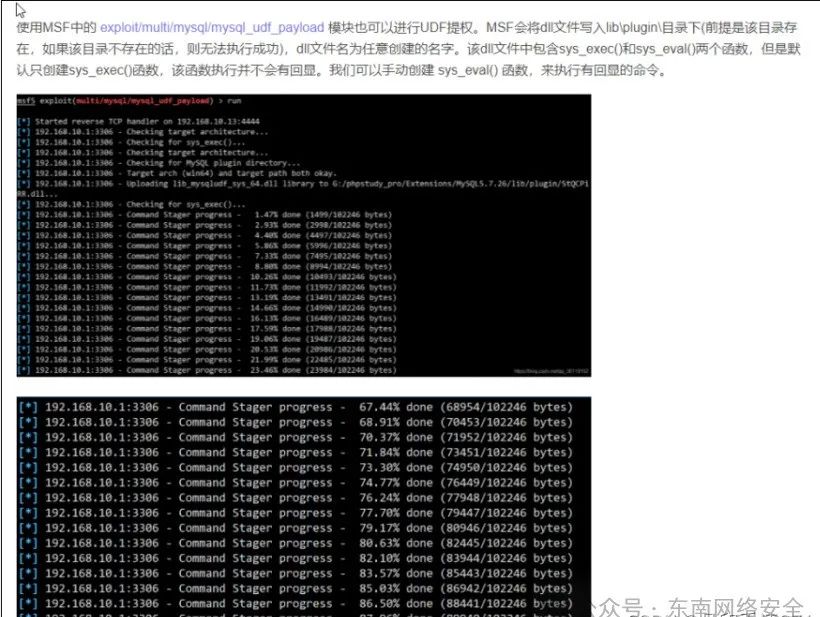Click the '77.70% done (79447/102246 bytes)' line
The width and height of the screenshot is (820, 617).
point(295,513)
